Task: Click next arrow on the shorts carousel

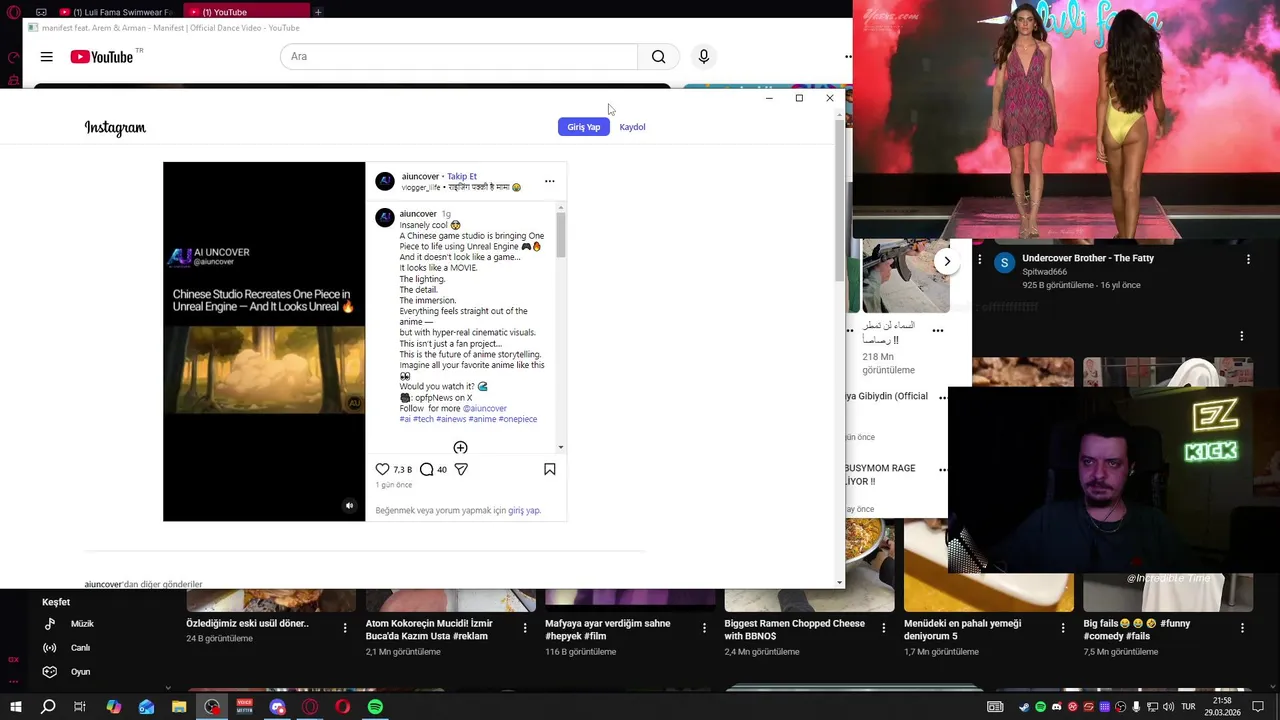Action: pos(947,262)
